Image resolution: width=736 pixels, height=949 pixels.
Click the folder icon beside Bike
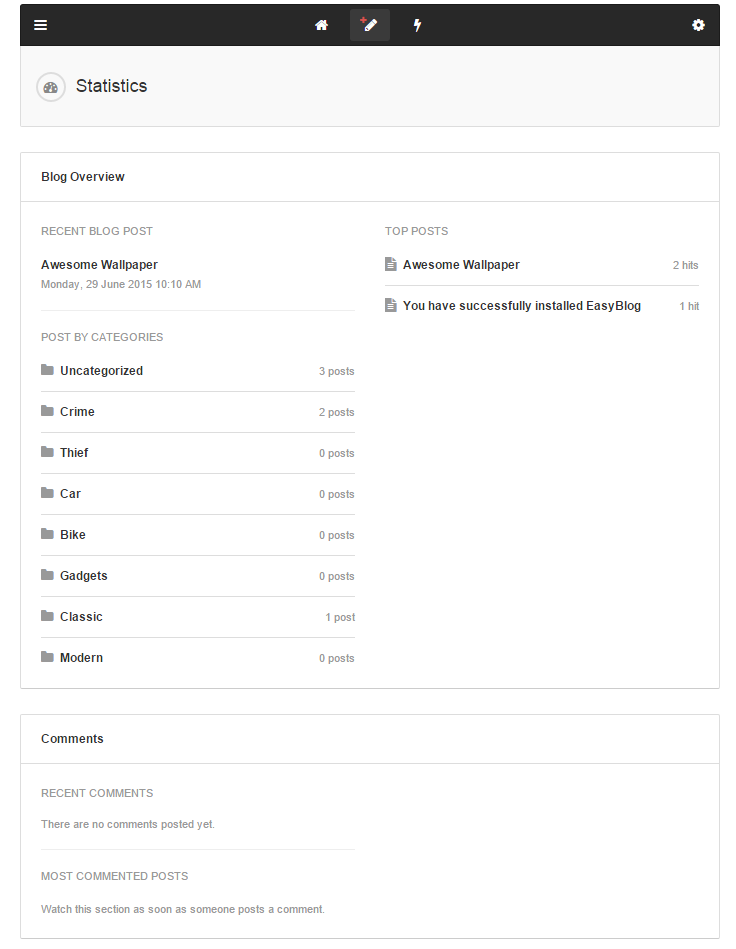(x=47, y=534)
